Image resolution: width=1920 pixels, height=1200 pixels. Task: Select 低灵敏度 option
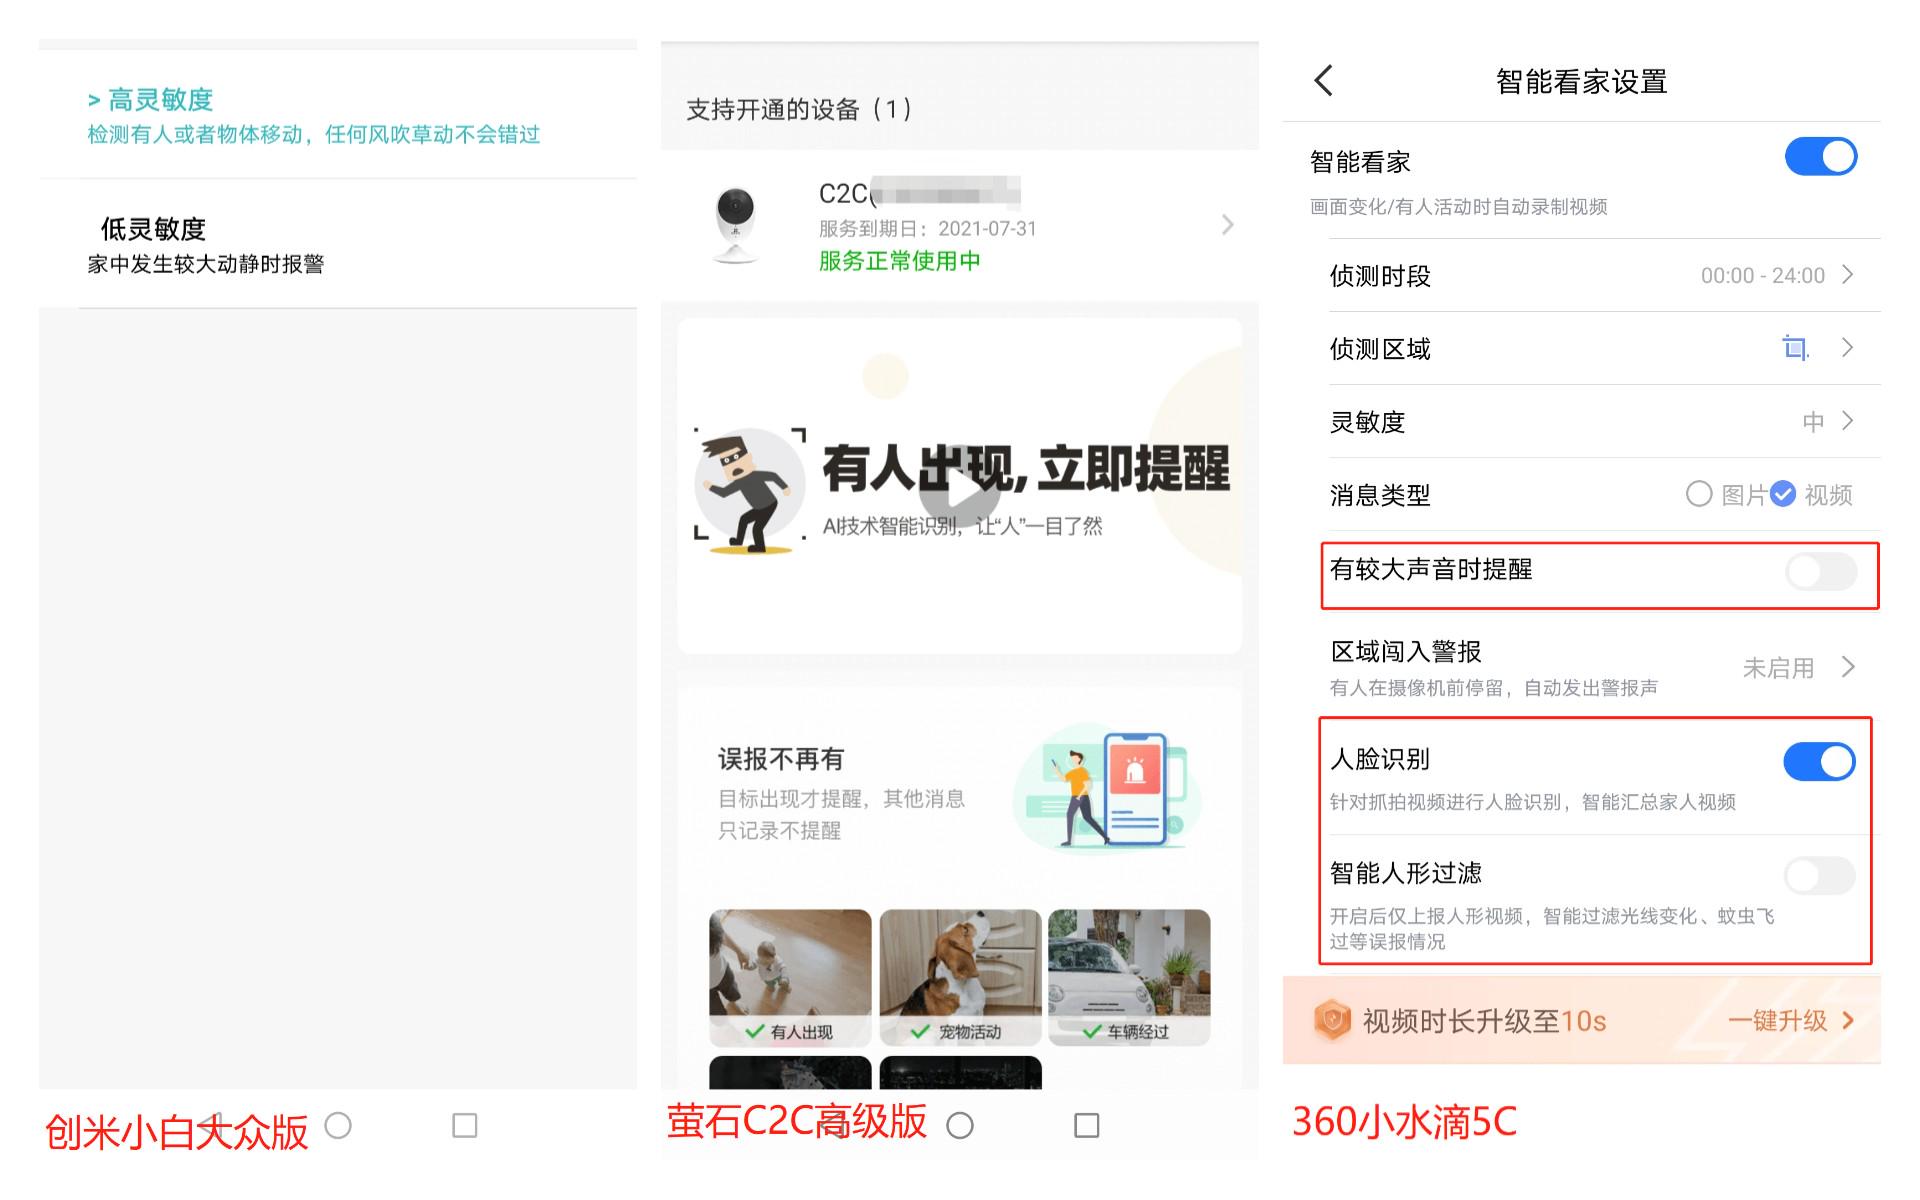[x=338, y=244]
